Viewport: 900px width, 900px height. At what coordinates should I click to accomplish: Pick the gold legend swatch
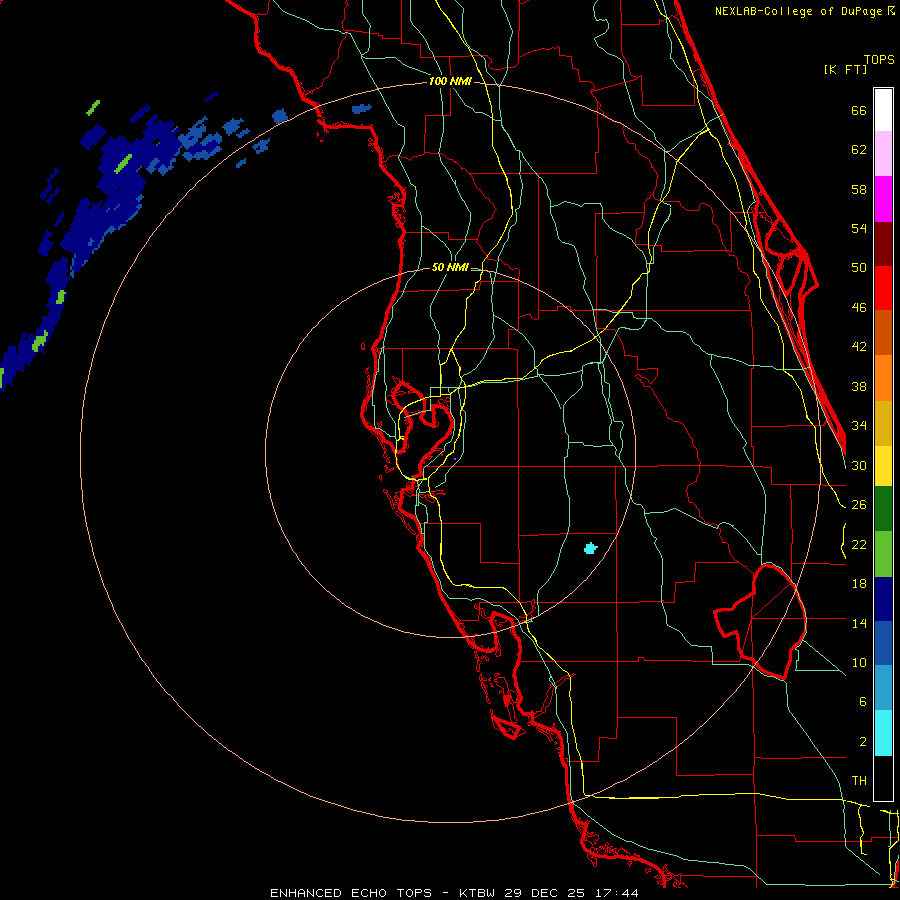pyautogui.click(x=883, y=423)
